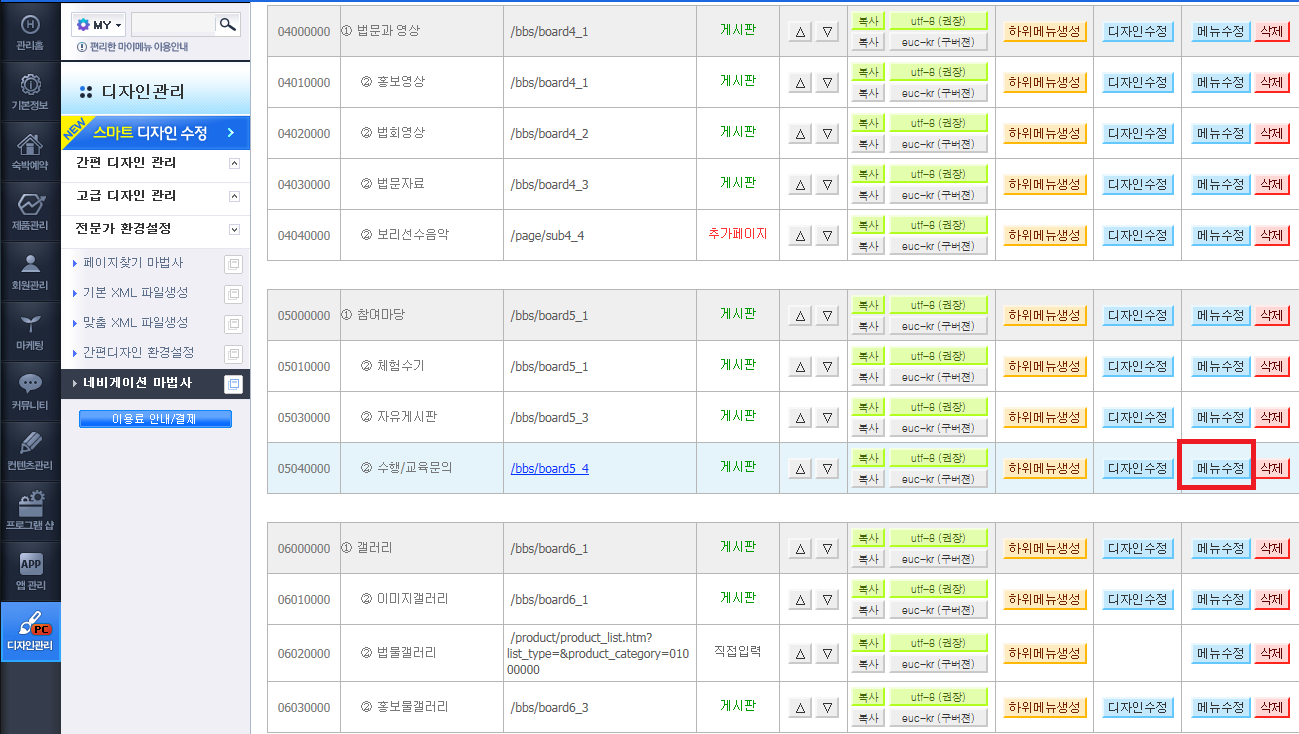Collapse the 고급 디자인 관리 section

tap(235, 196)
